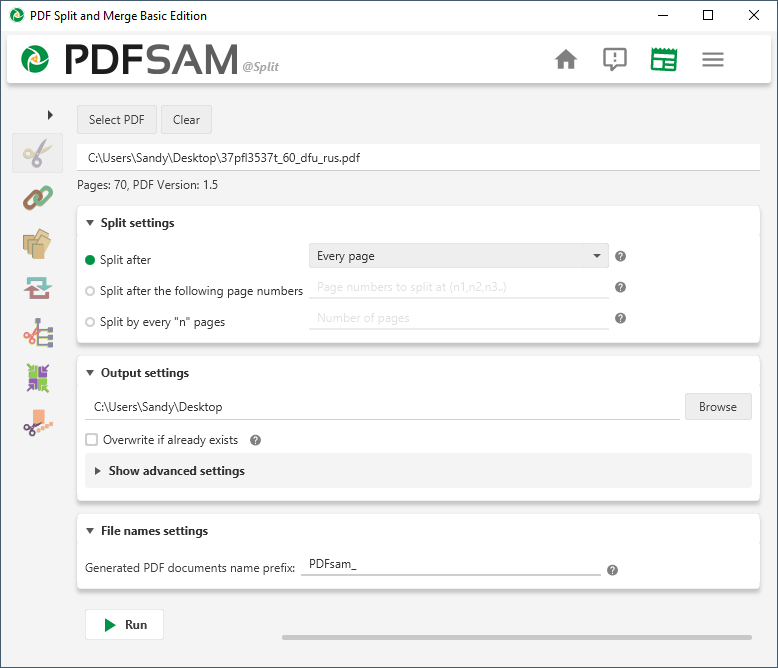This screenshot has height=668, width=778.
Task: Collapse the Split settings section
Action: tap(90, 223)
